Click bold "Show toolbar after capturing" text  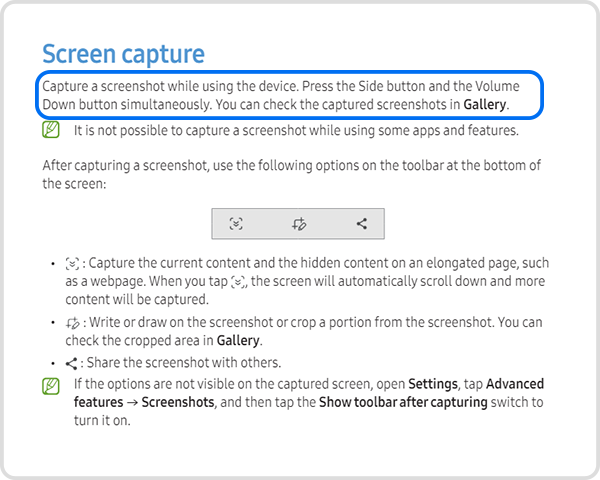pos(403,402)
